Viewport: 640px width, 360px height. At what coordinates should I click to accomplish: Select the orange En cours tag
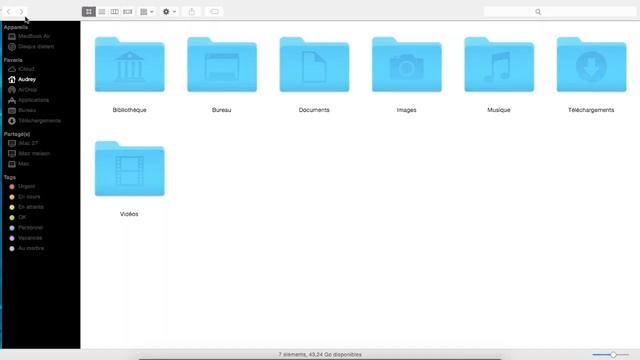25,197
